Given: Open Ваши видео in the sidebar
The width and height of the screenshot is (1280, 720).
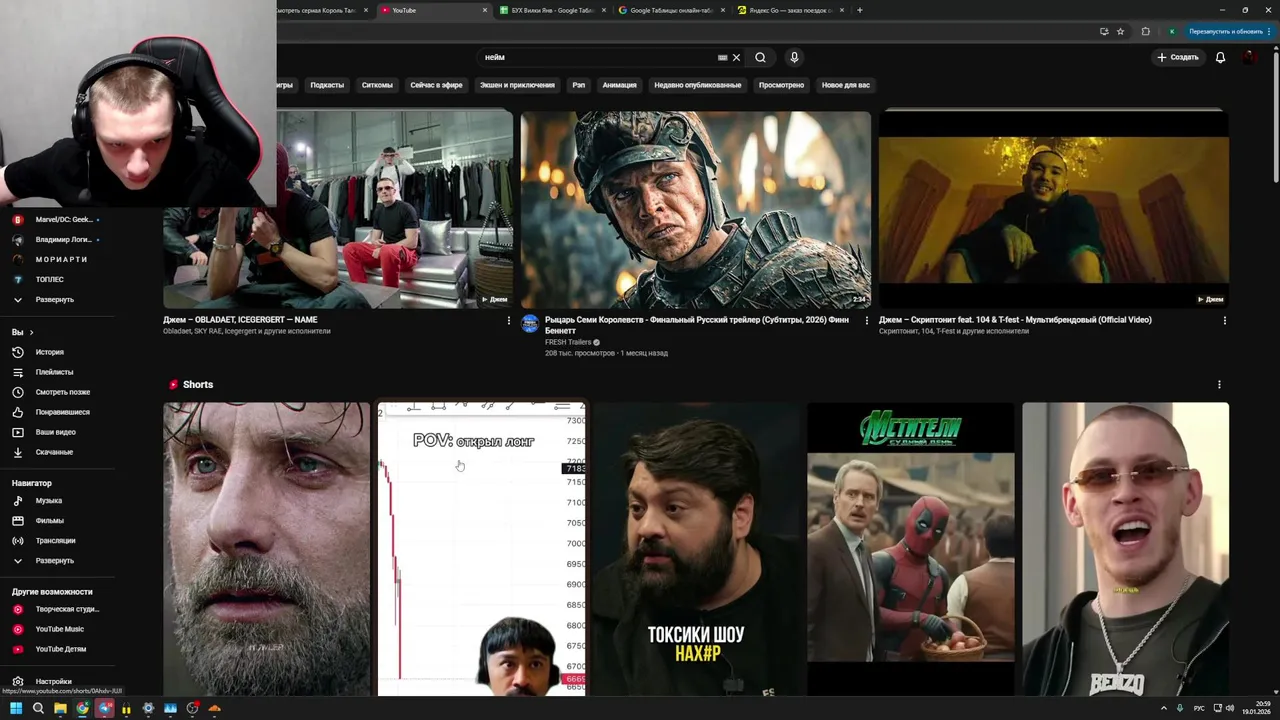Looking at the screenshot, I should pyautogui.click(x=57, y=432).
